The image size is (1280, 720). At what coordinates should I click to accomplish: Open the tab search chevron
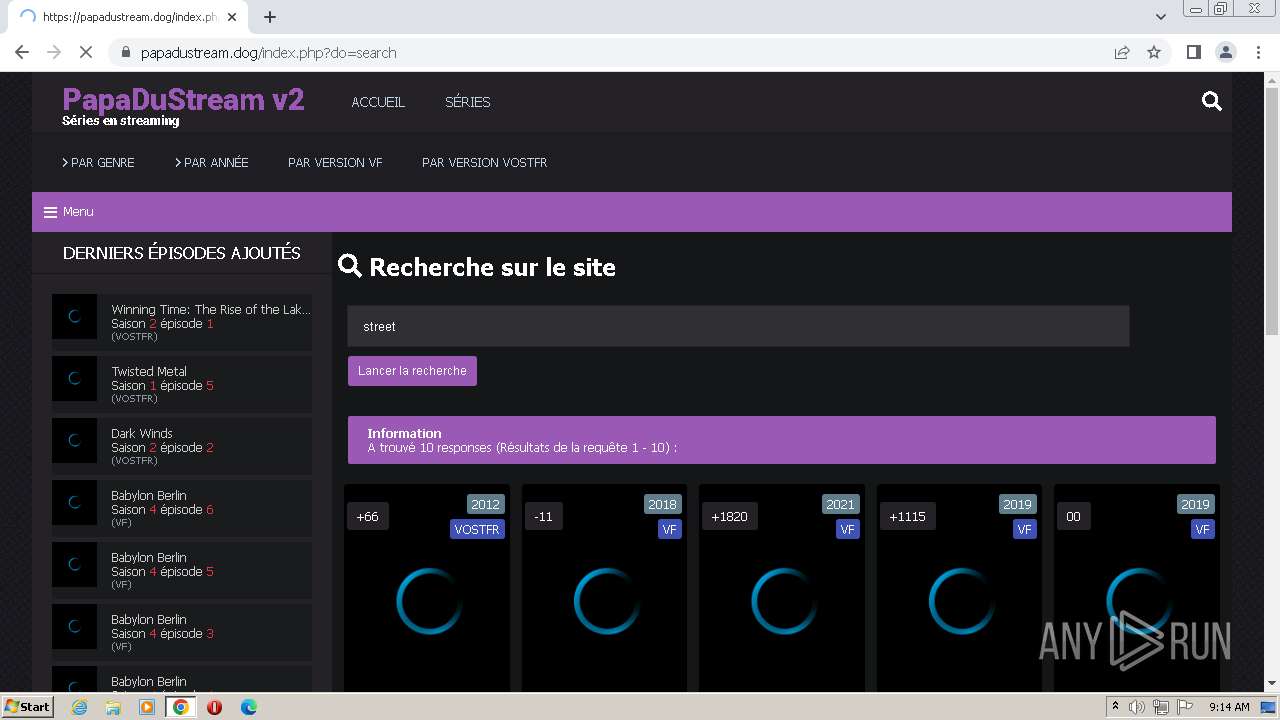(1161, 16)
